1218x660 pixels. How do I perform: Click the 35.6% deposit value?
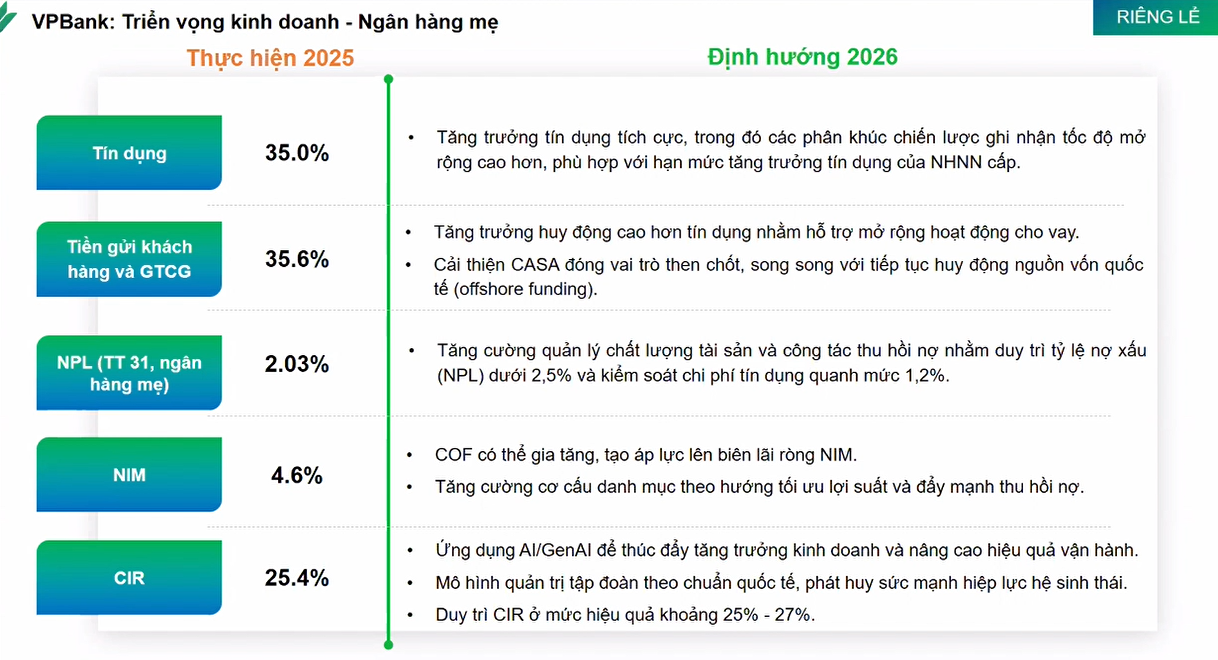click(297, 259)
